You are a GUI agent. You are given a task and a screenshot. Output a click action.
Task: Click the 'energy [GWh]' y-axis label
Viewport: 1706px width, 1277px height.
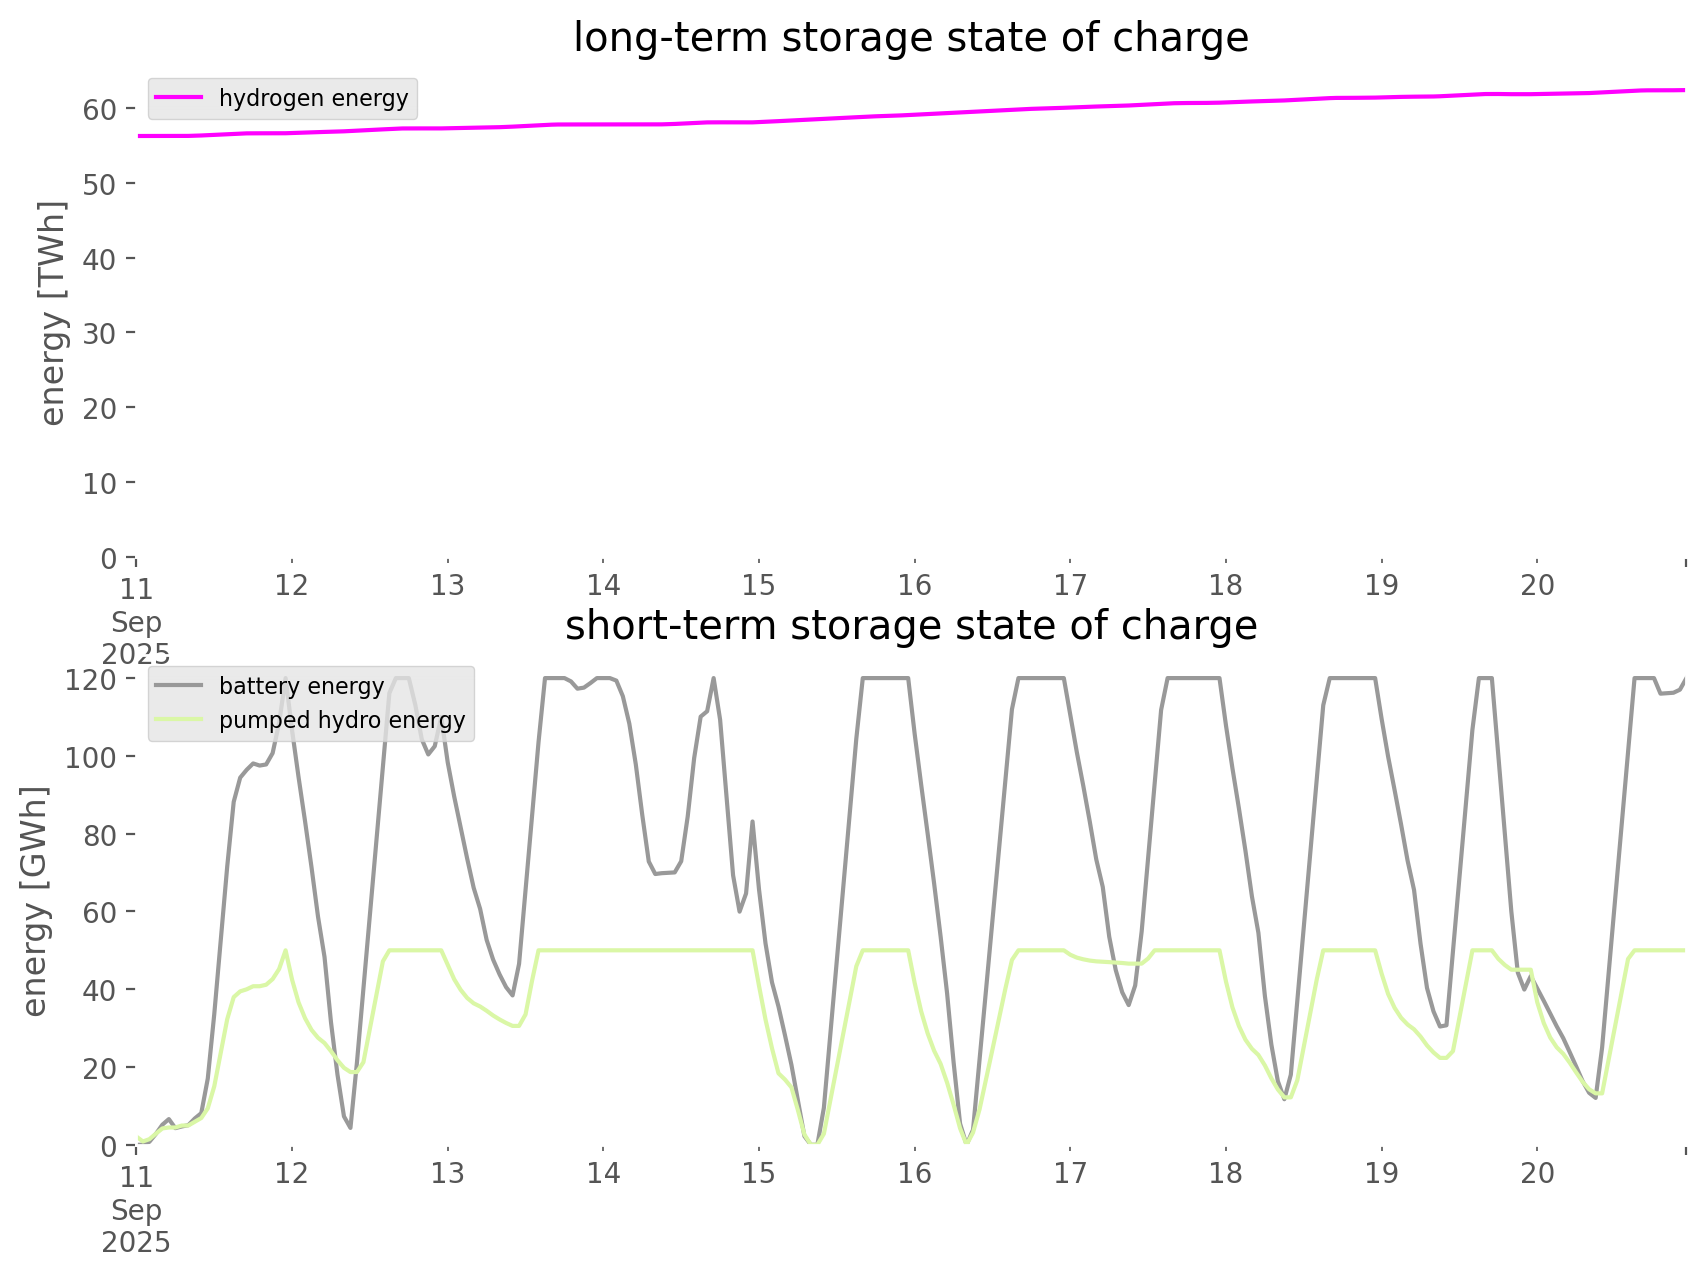click(x=35, y=901)
